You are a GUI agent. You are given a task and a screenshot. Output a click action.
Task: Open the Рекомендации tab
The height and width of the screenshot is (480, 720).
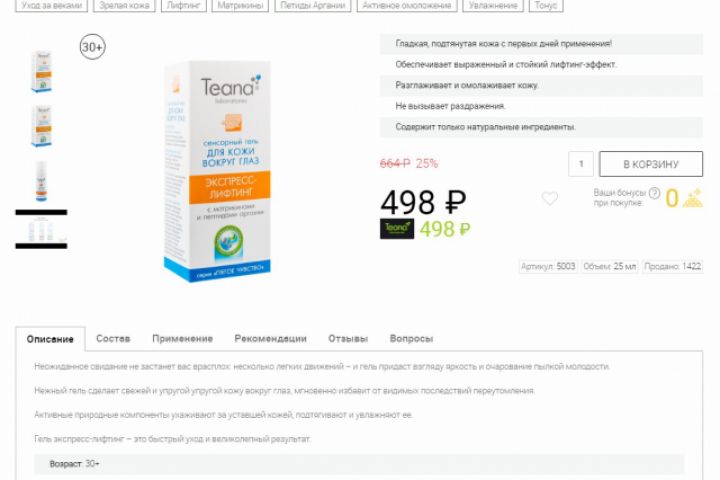pos(270,339)
